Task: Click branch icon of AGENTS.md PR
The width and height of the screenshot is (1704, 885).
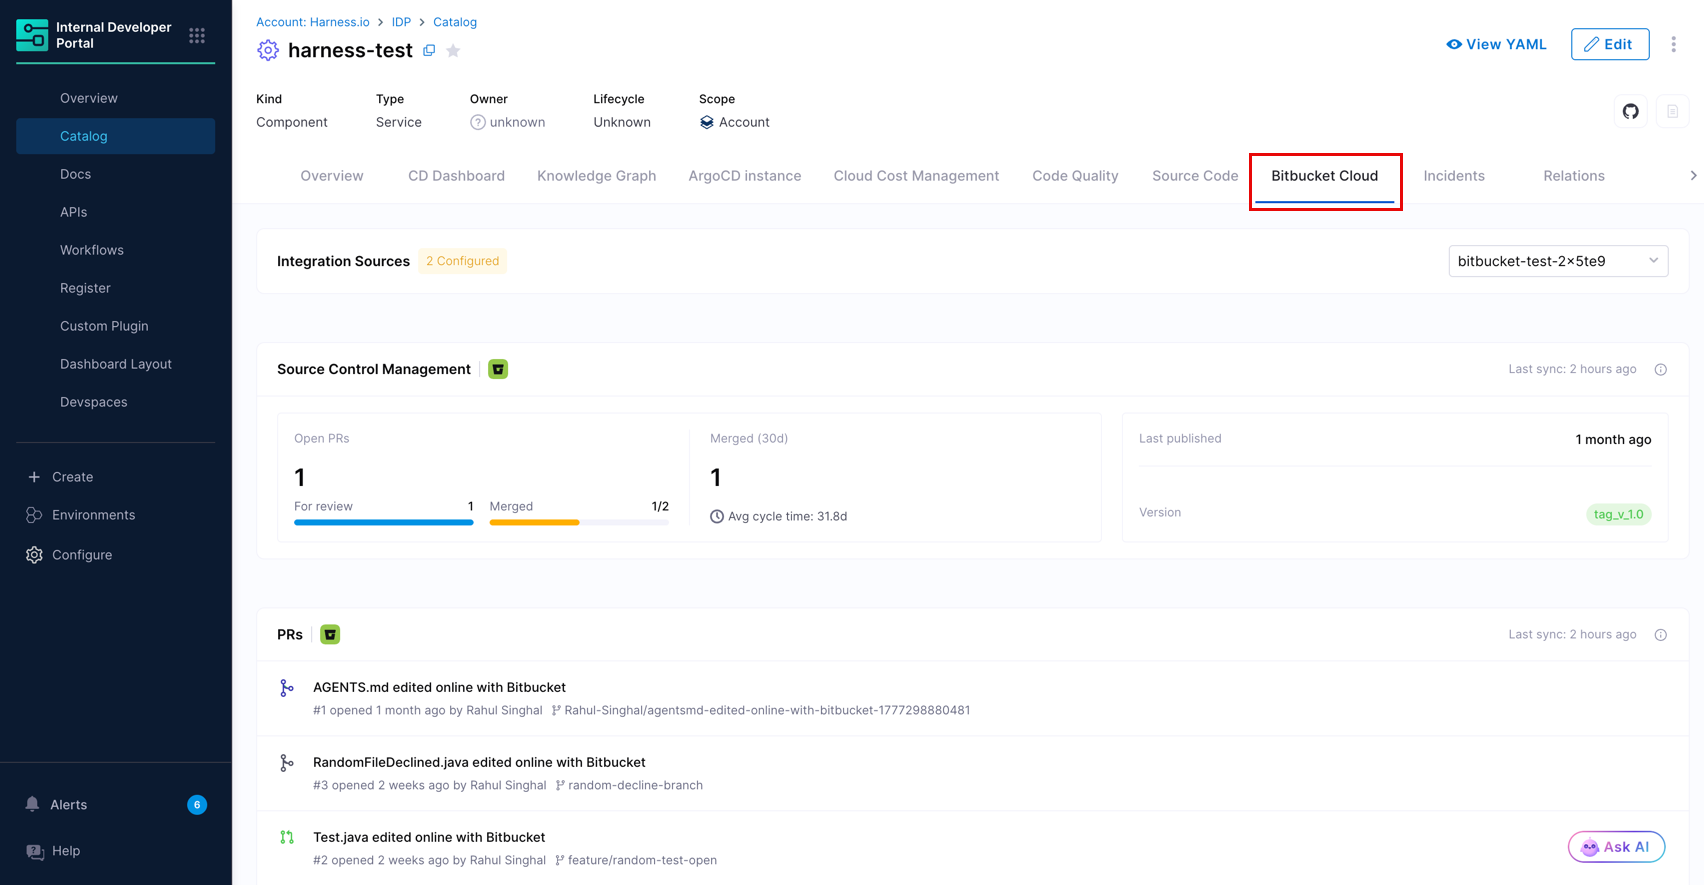Action: tap(287, 688)
